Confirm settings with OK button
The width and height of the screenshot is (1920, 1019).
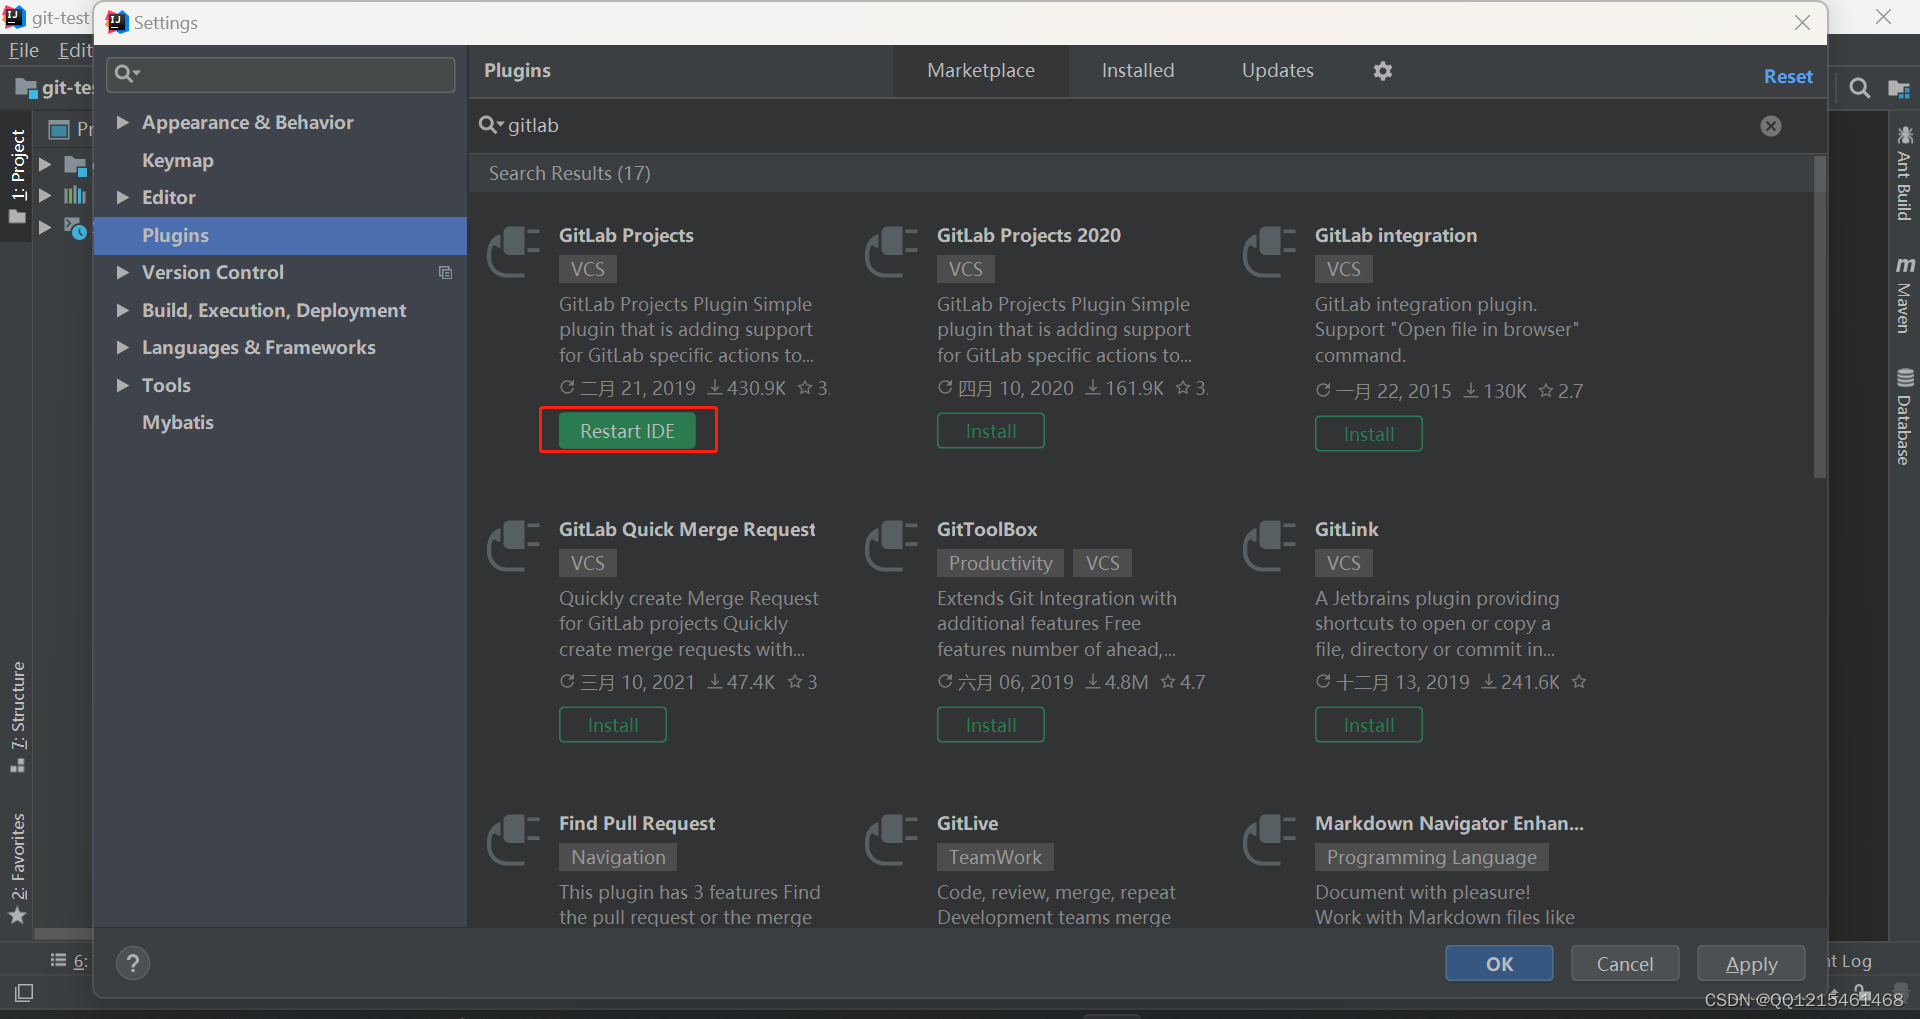[1499, 964]
